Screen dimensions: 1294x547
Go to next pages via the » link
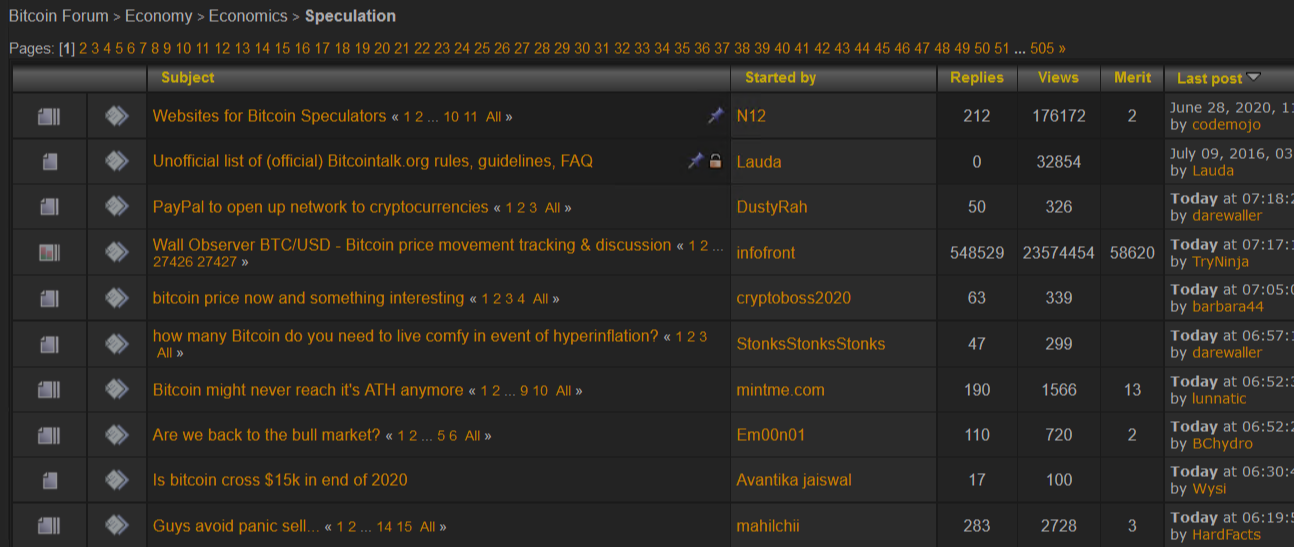1062,48
